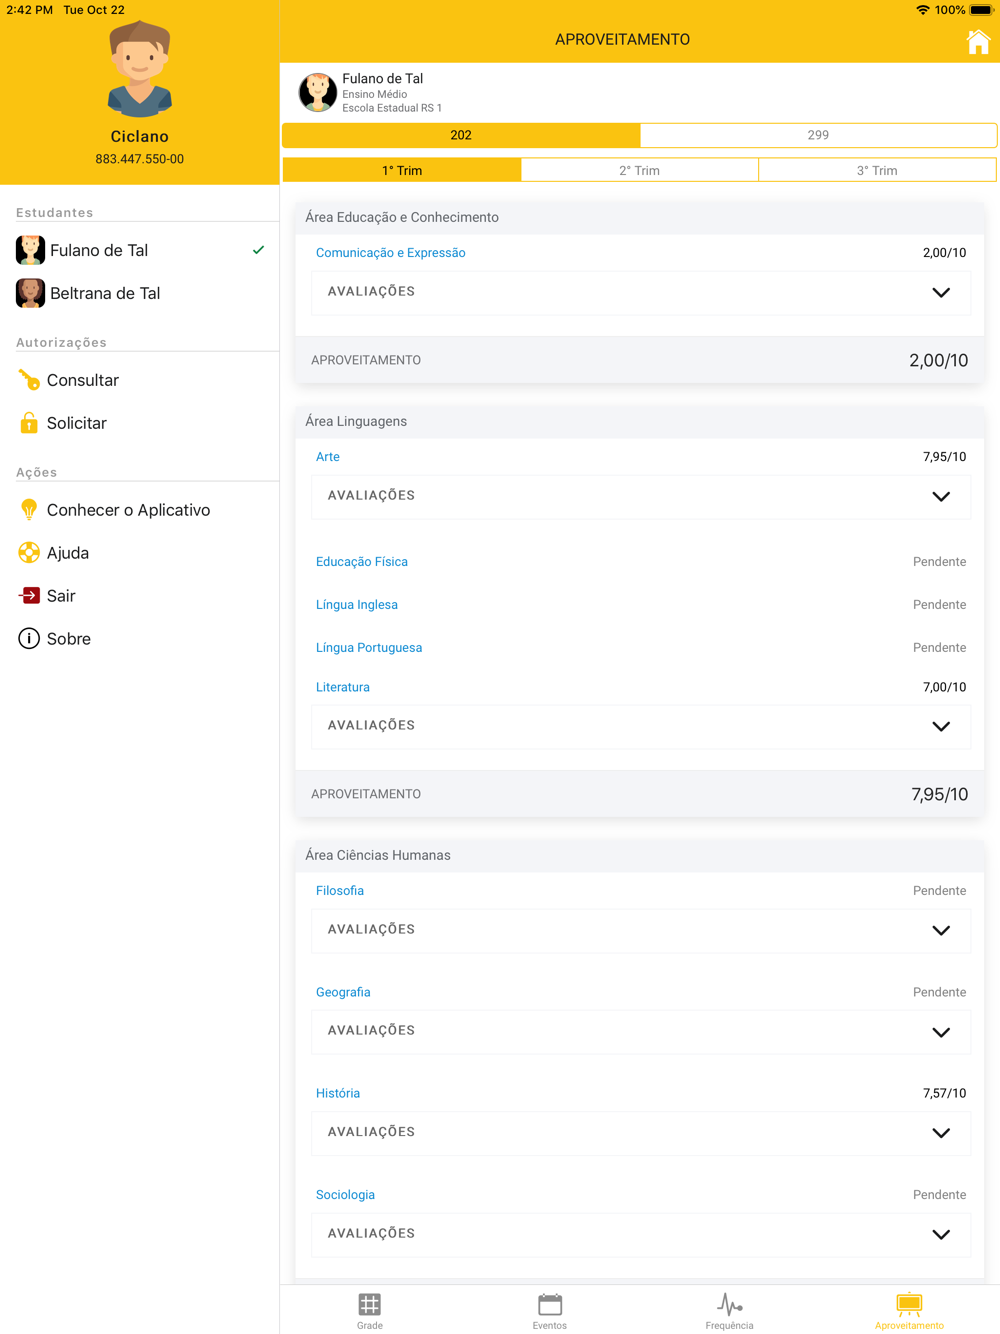Expand Avaliações under Filosofia
Screen dimensions: 1000x1334
coord(641,930)
